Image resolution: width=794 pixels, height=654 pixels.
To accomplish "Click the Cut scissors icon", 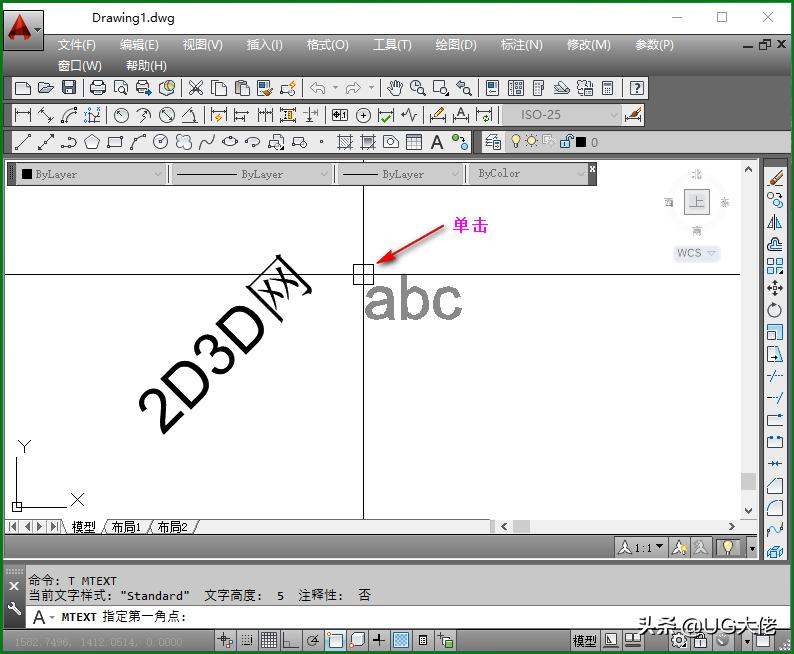I will point(195,88).
